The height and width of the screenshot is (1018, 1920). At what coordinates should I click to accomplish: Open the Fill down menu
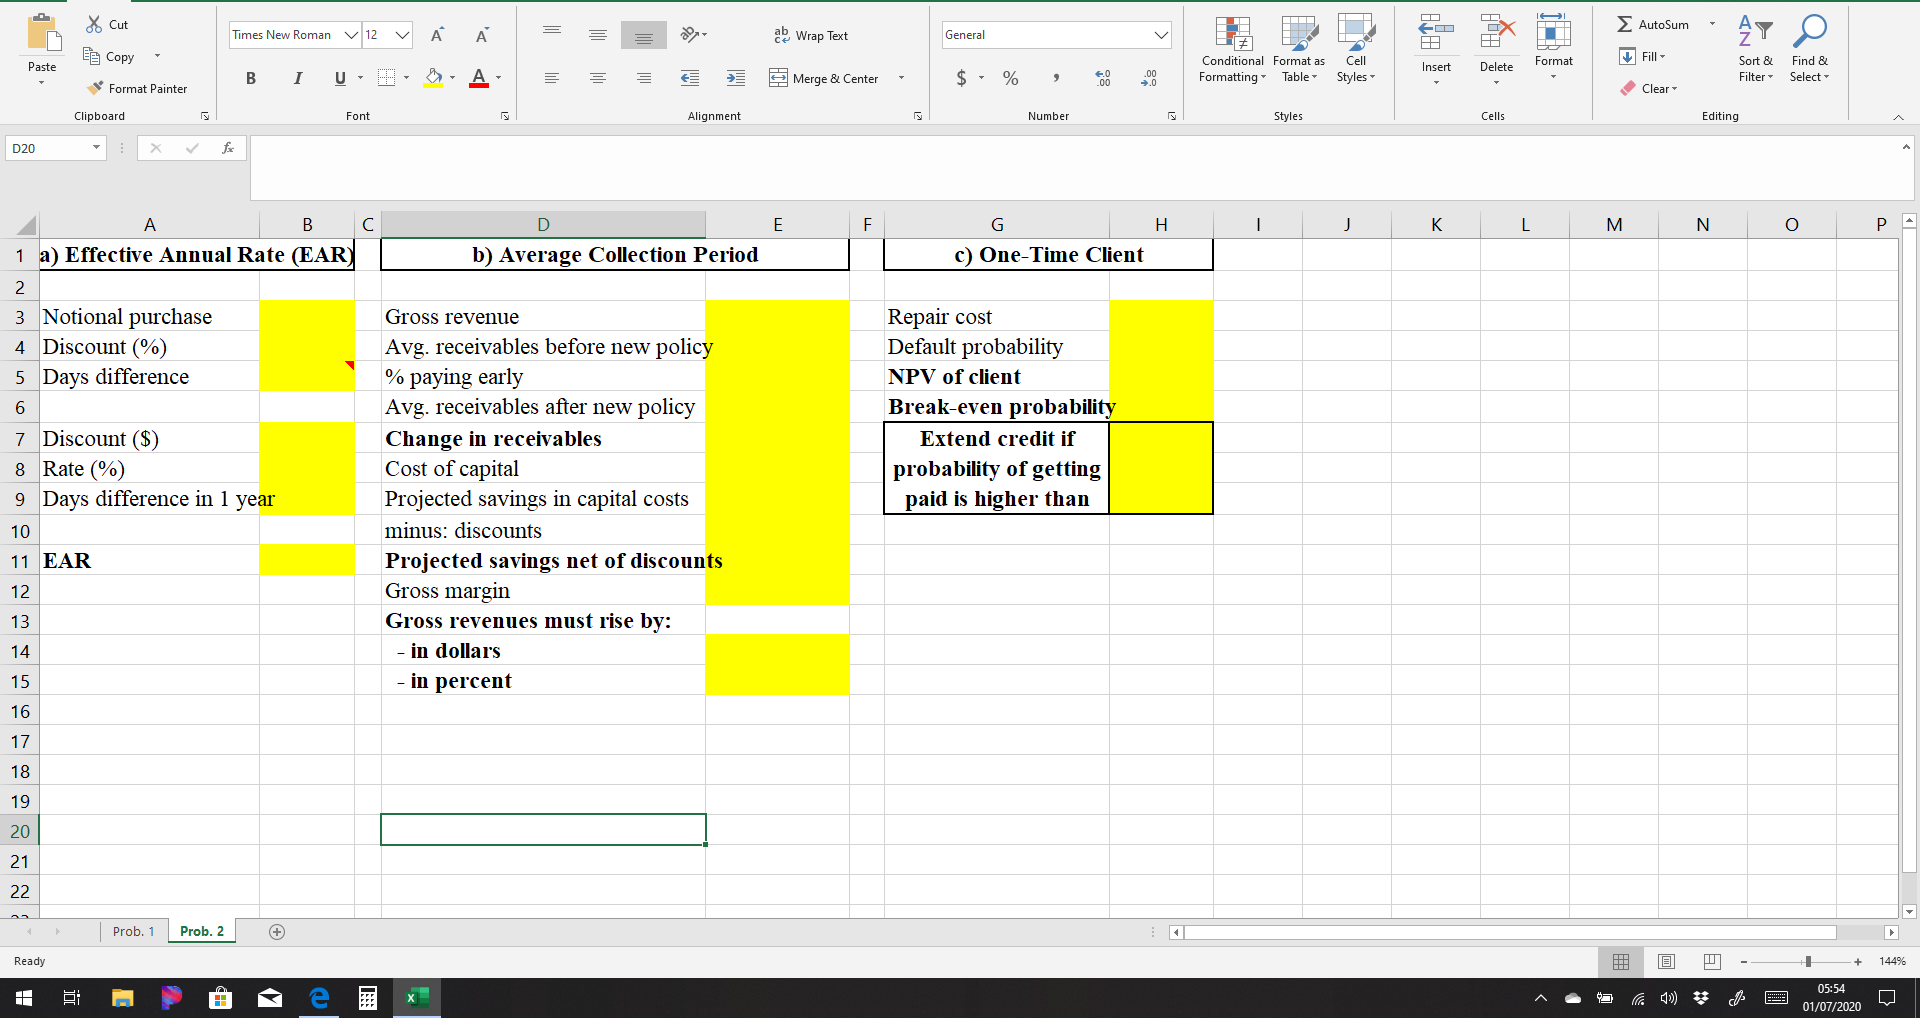pyautogui.click(x=1642, y=56)
